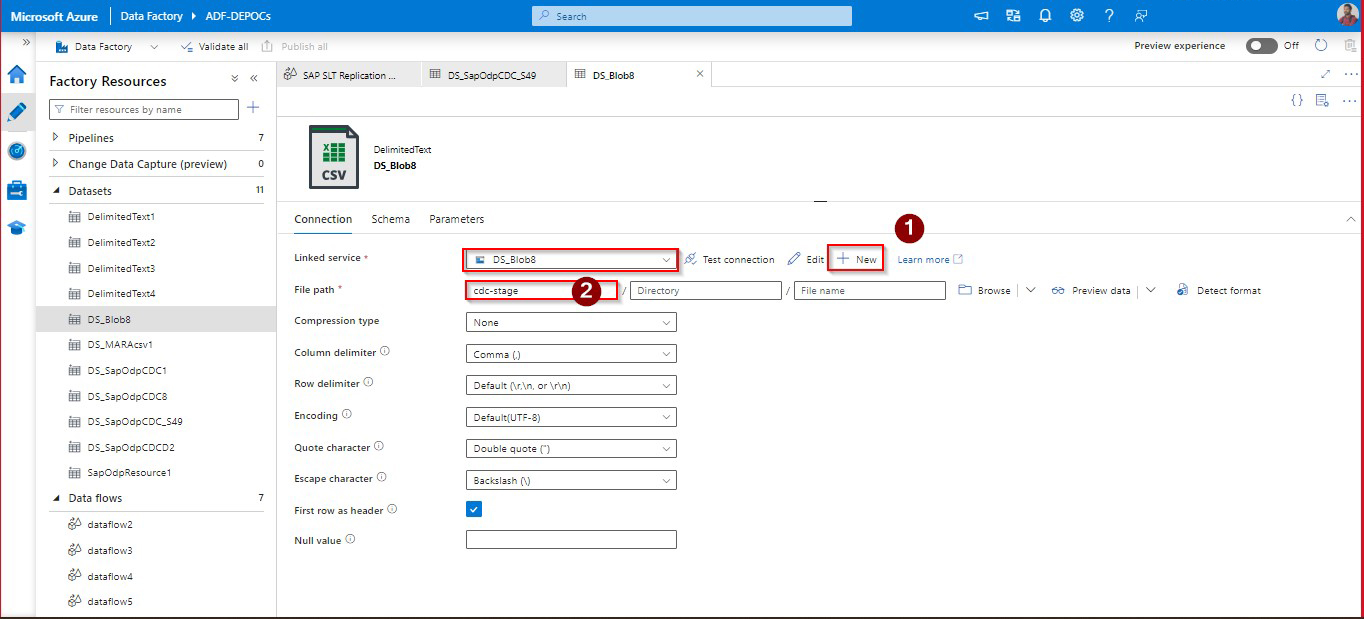Open the Compression type dropdown
The width and height of the screenshot is (1364, 619).
[571, 322]
